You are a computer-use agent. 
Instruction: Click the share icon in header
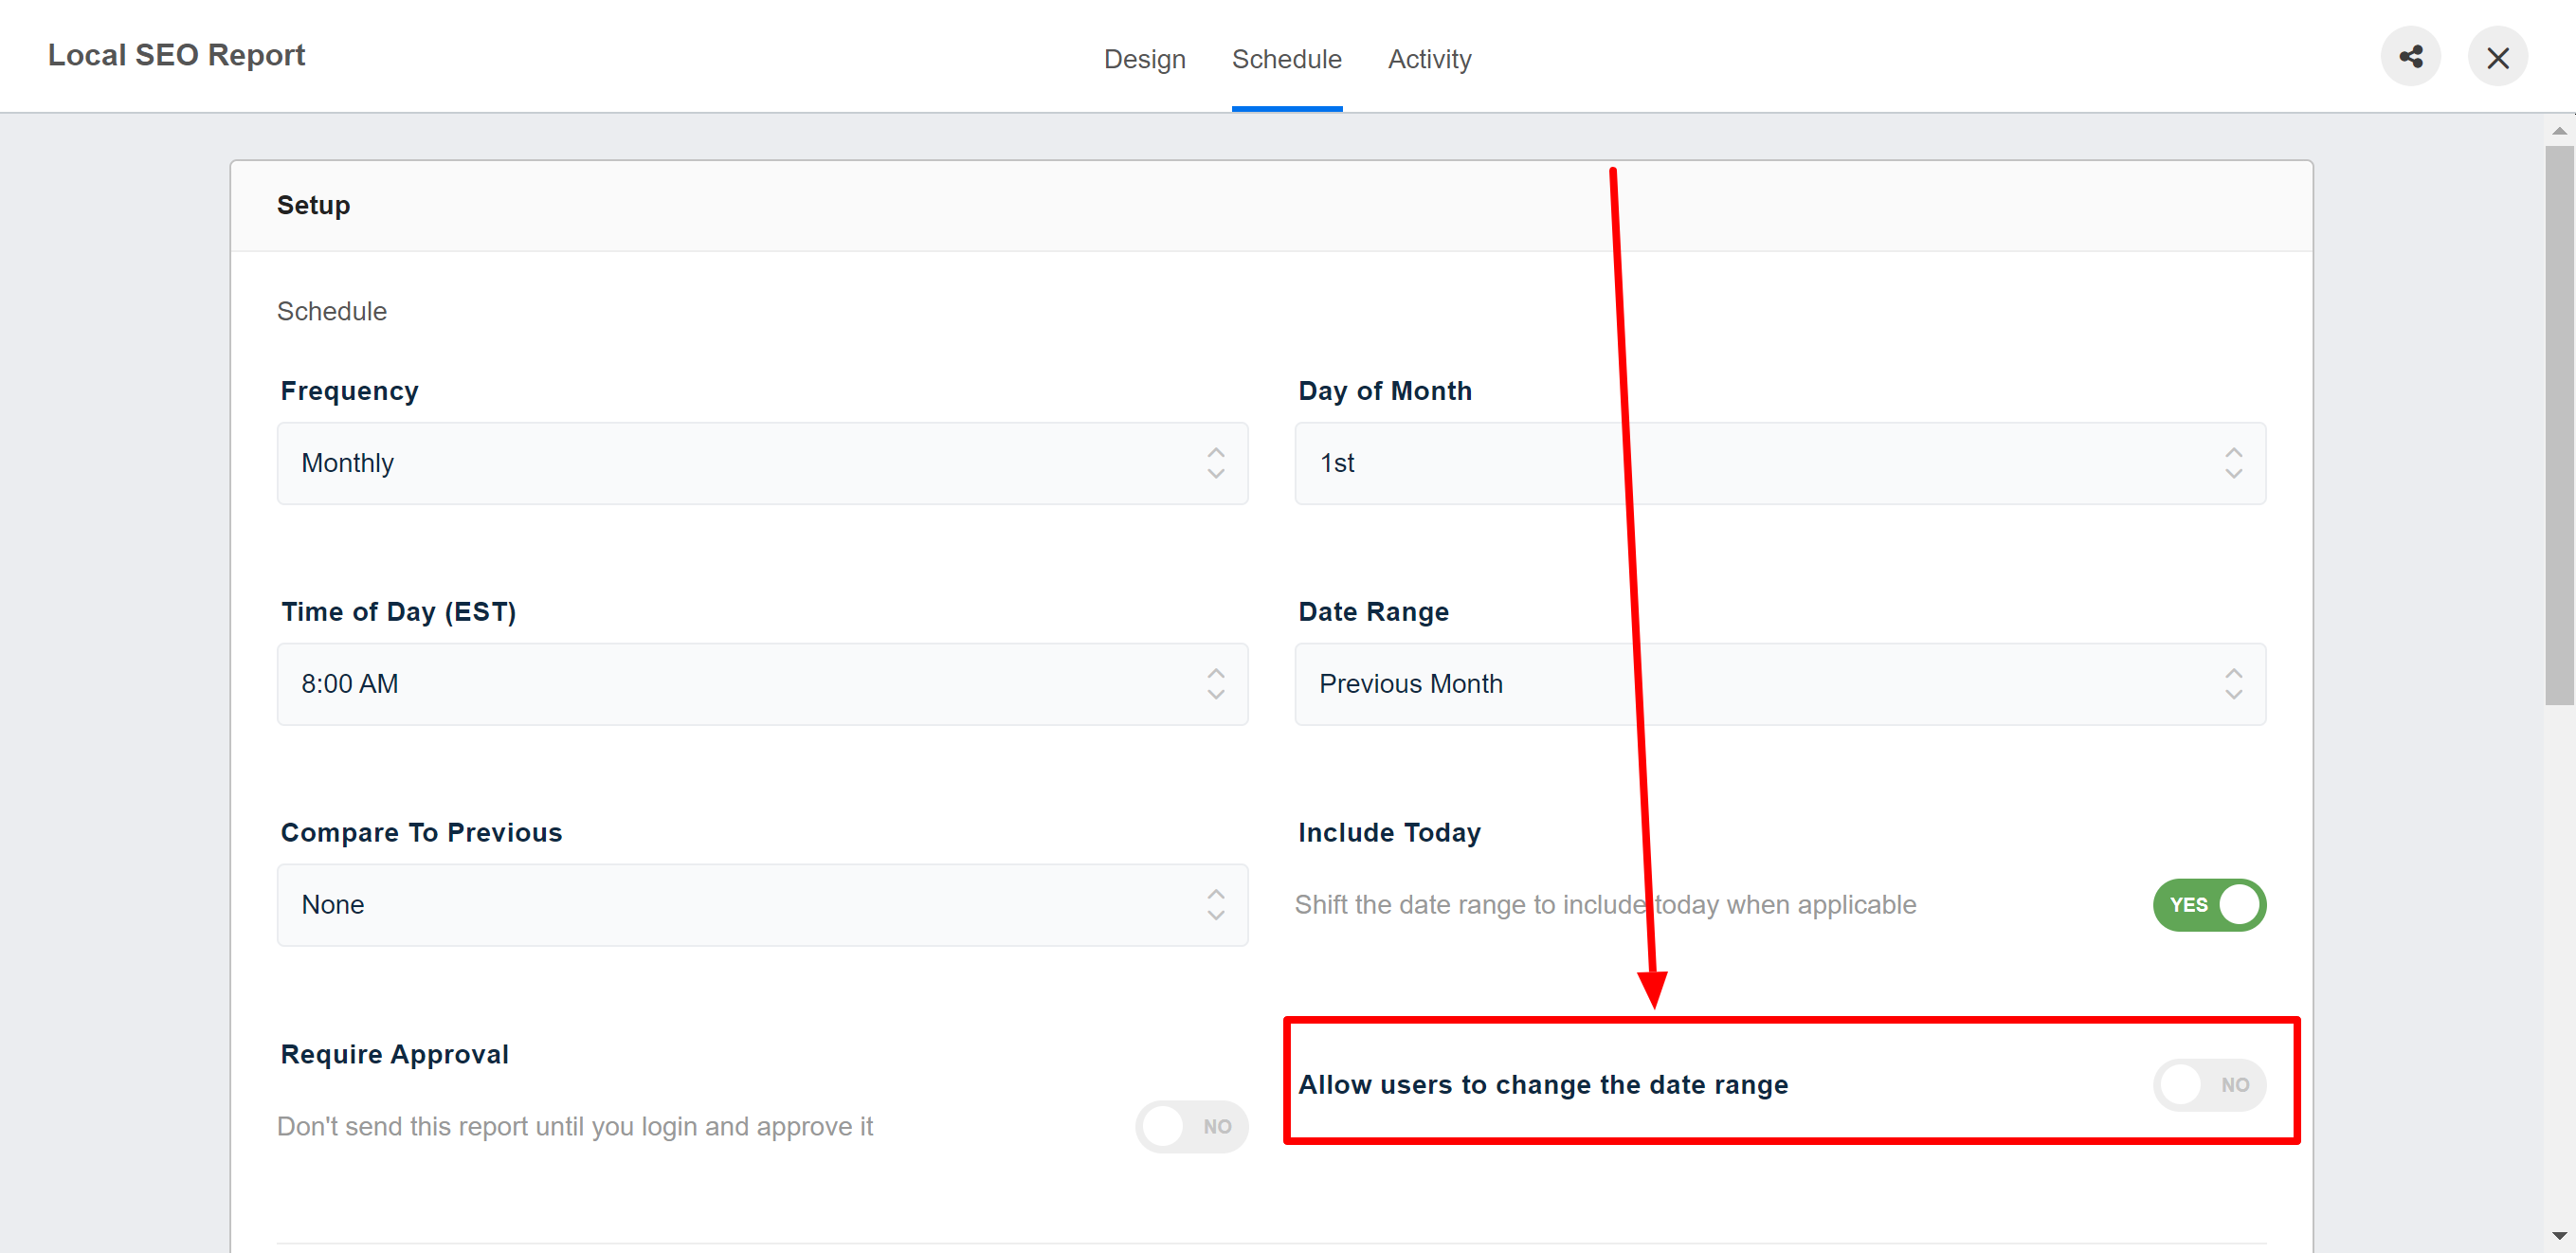[x=2410, y=57]
